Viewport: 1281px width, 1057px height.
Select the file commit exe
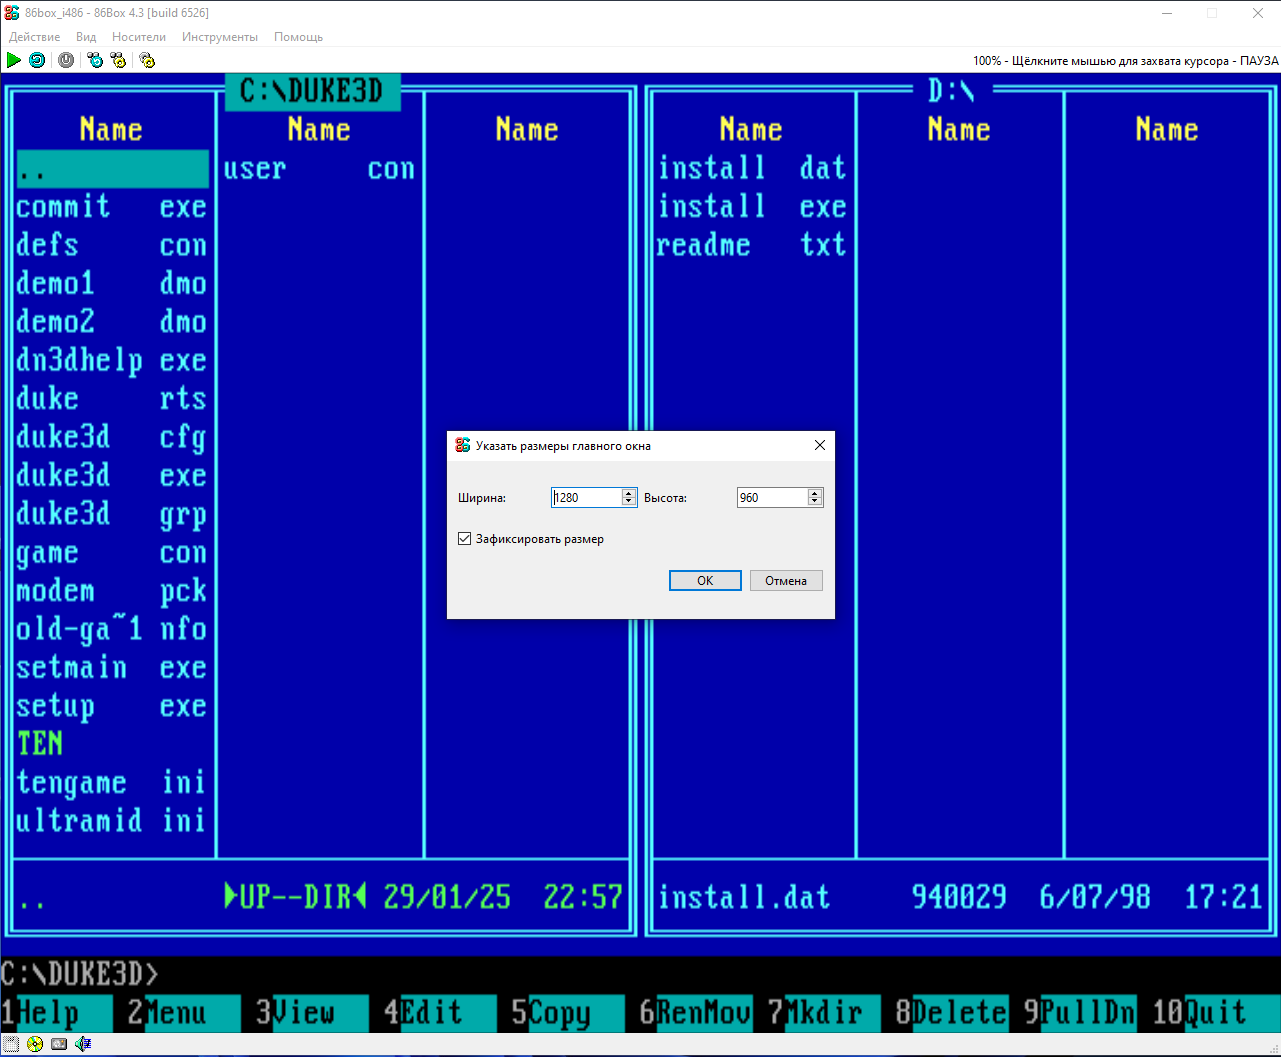[x=112, y=207]
